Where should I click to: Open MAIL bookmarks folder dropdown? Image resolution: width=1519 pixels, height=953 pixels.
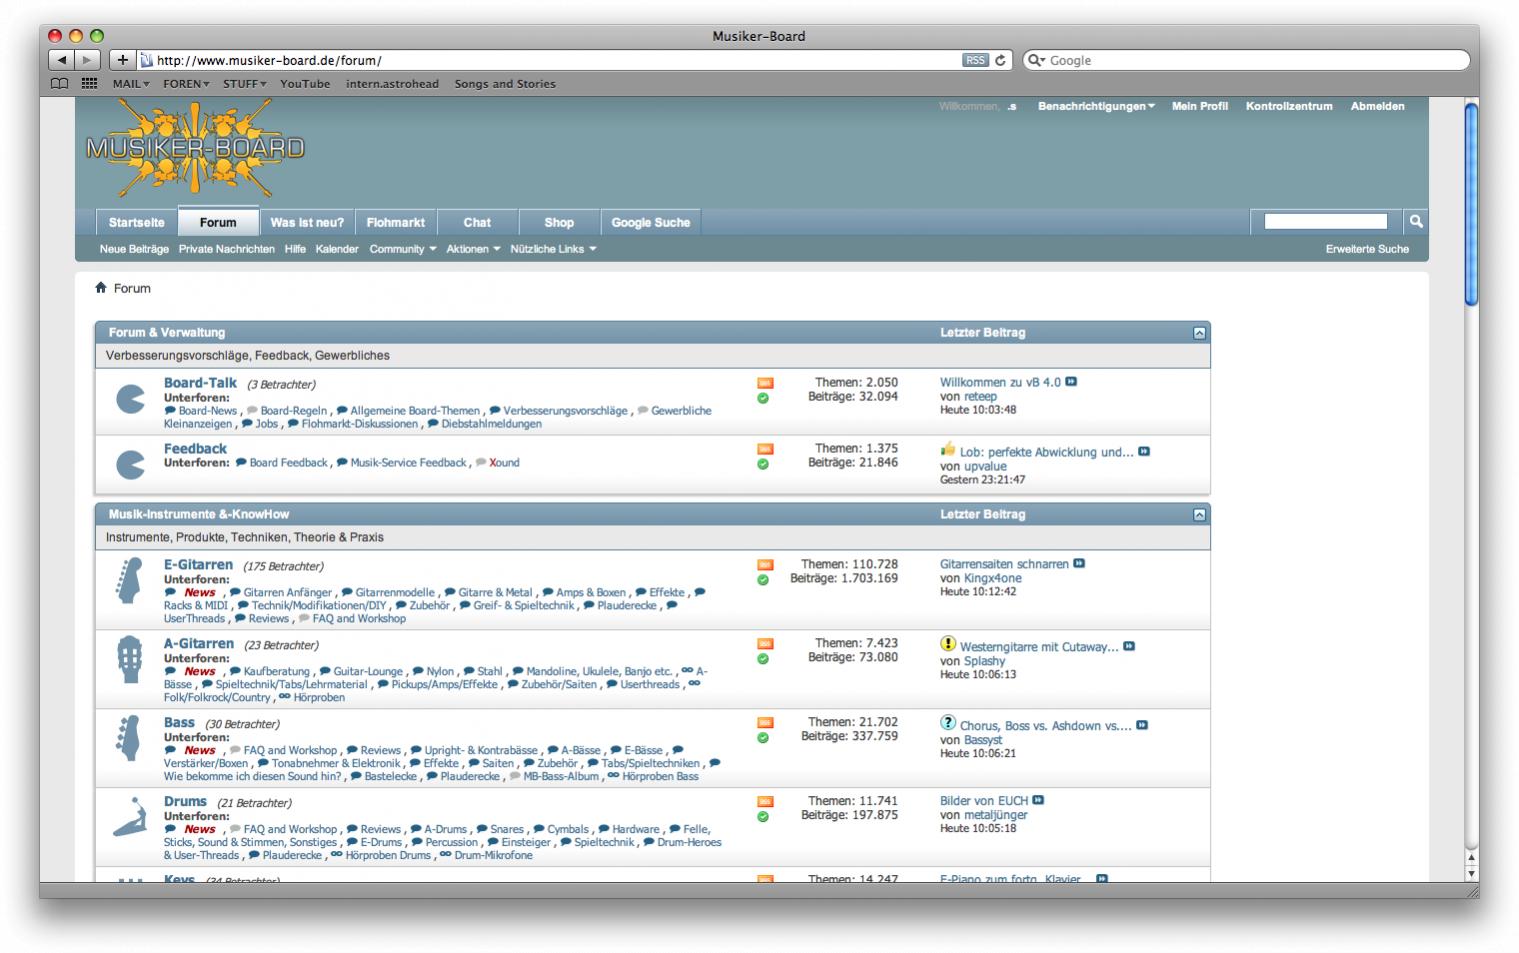click(131, 84)
